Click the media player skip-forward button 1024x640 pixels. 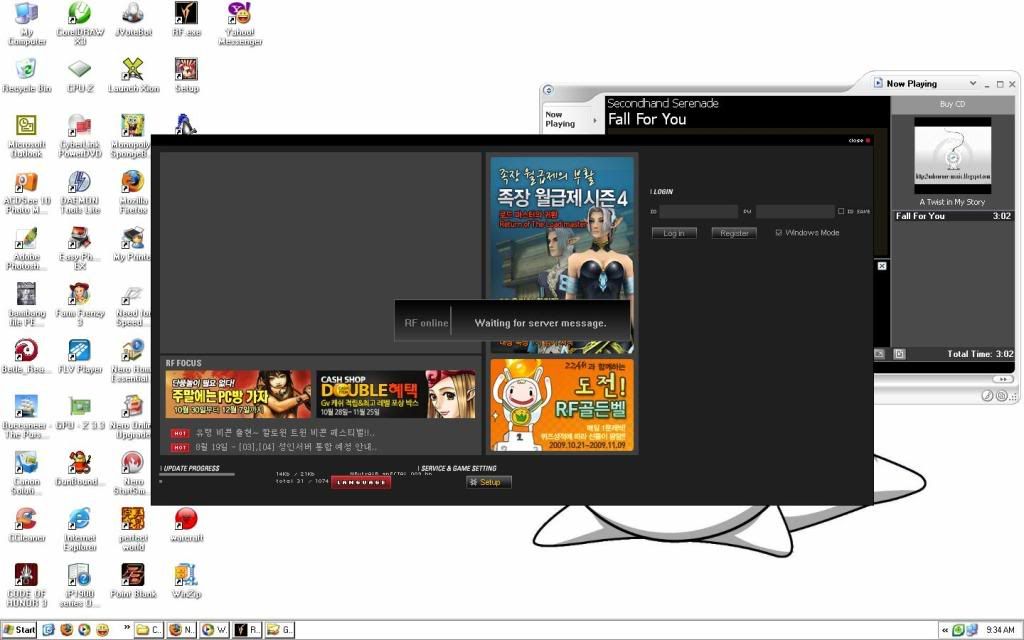coord(1002,379)
